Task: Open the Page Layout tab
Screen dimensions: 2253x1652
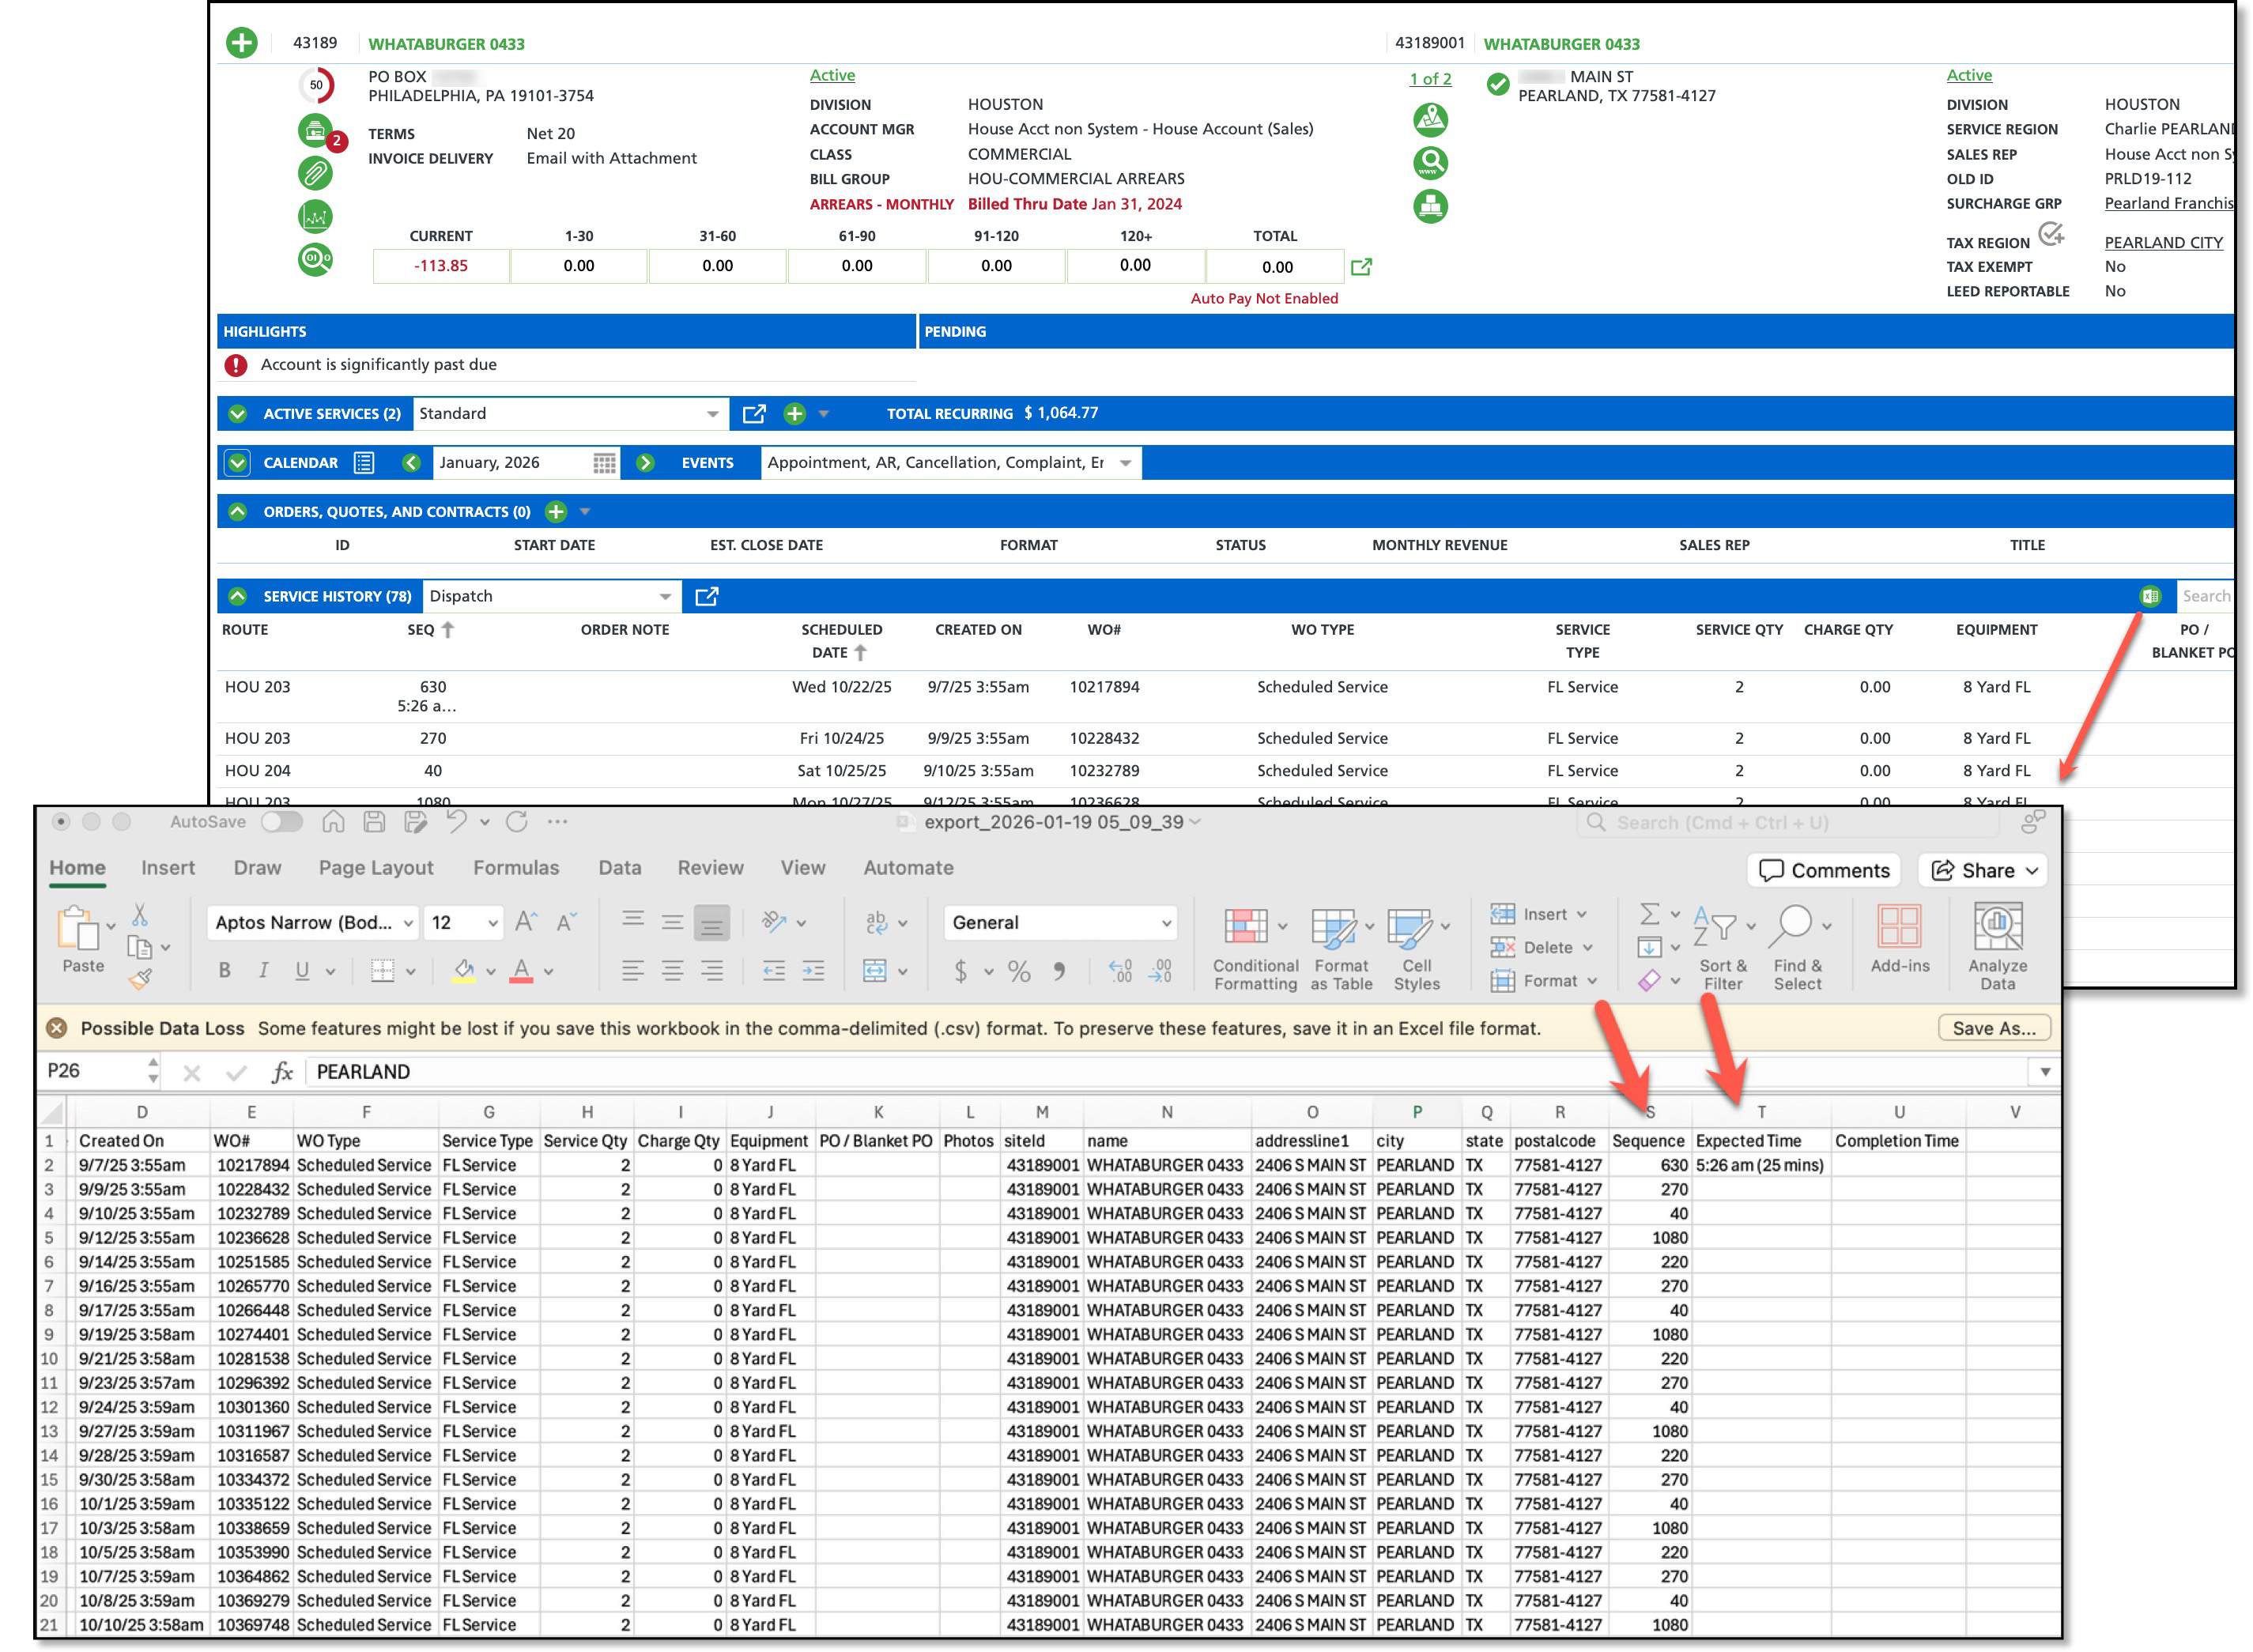Action: 376,868
